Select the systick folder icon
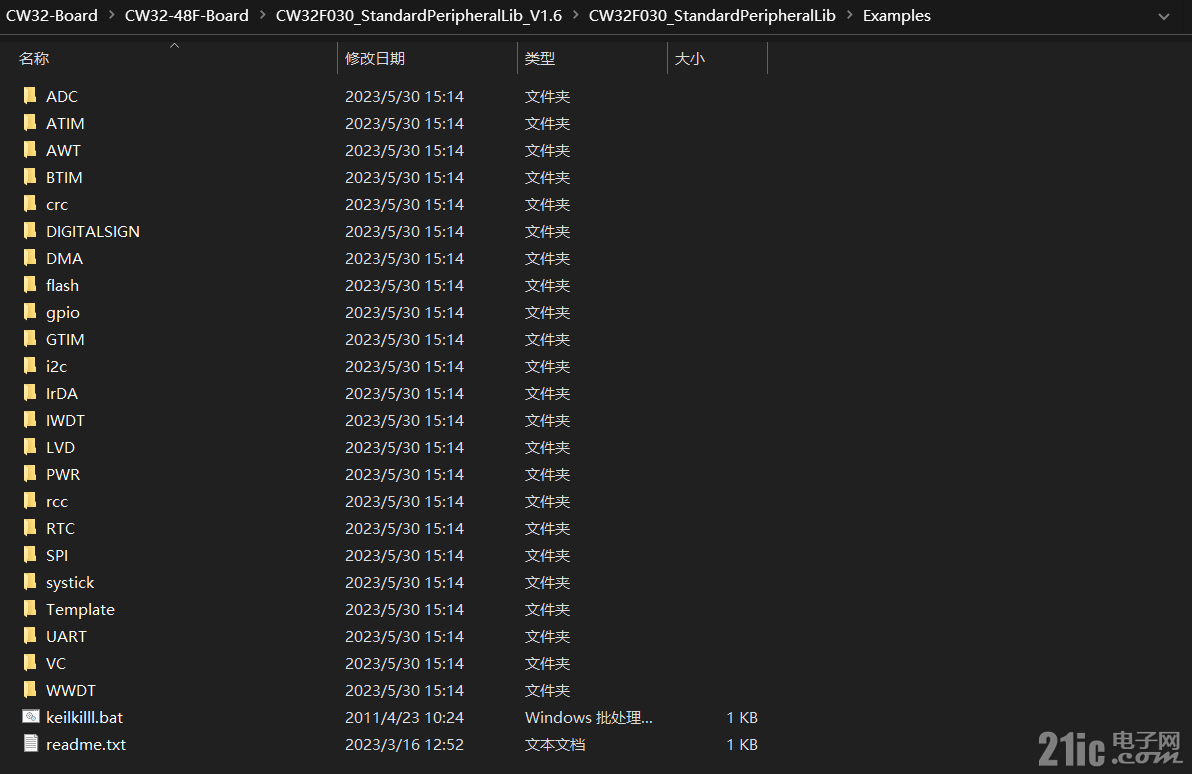The image size is (1192, 774). (x=30, y=582)
